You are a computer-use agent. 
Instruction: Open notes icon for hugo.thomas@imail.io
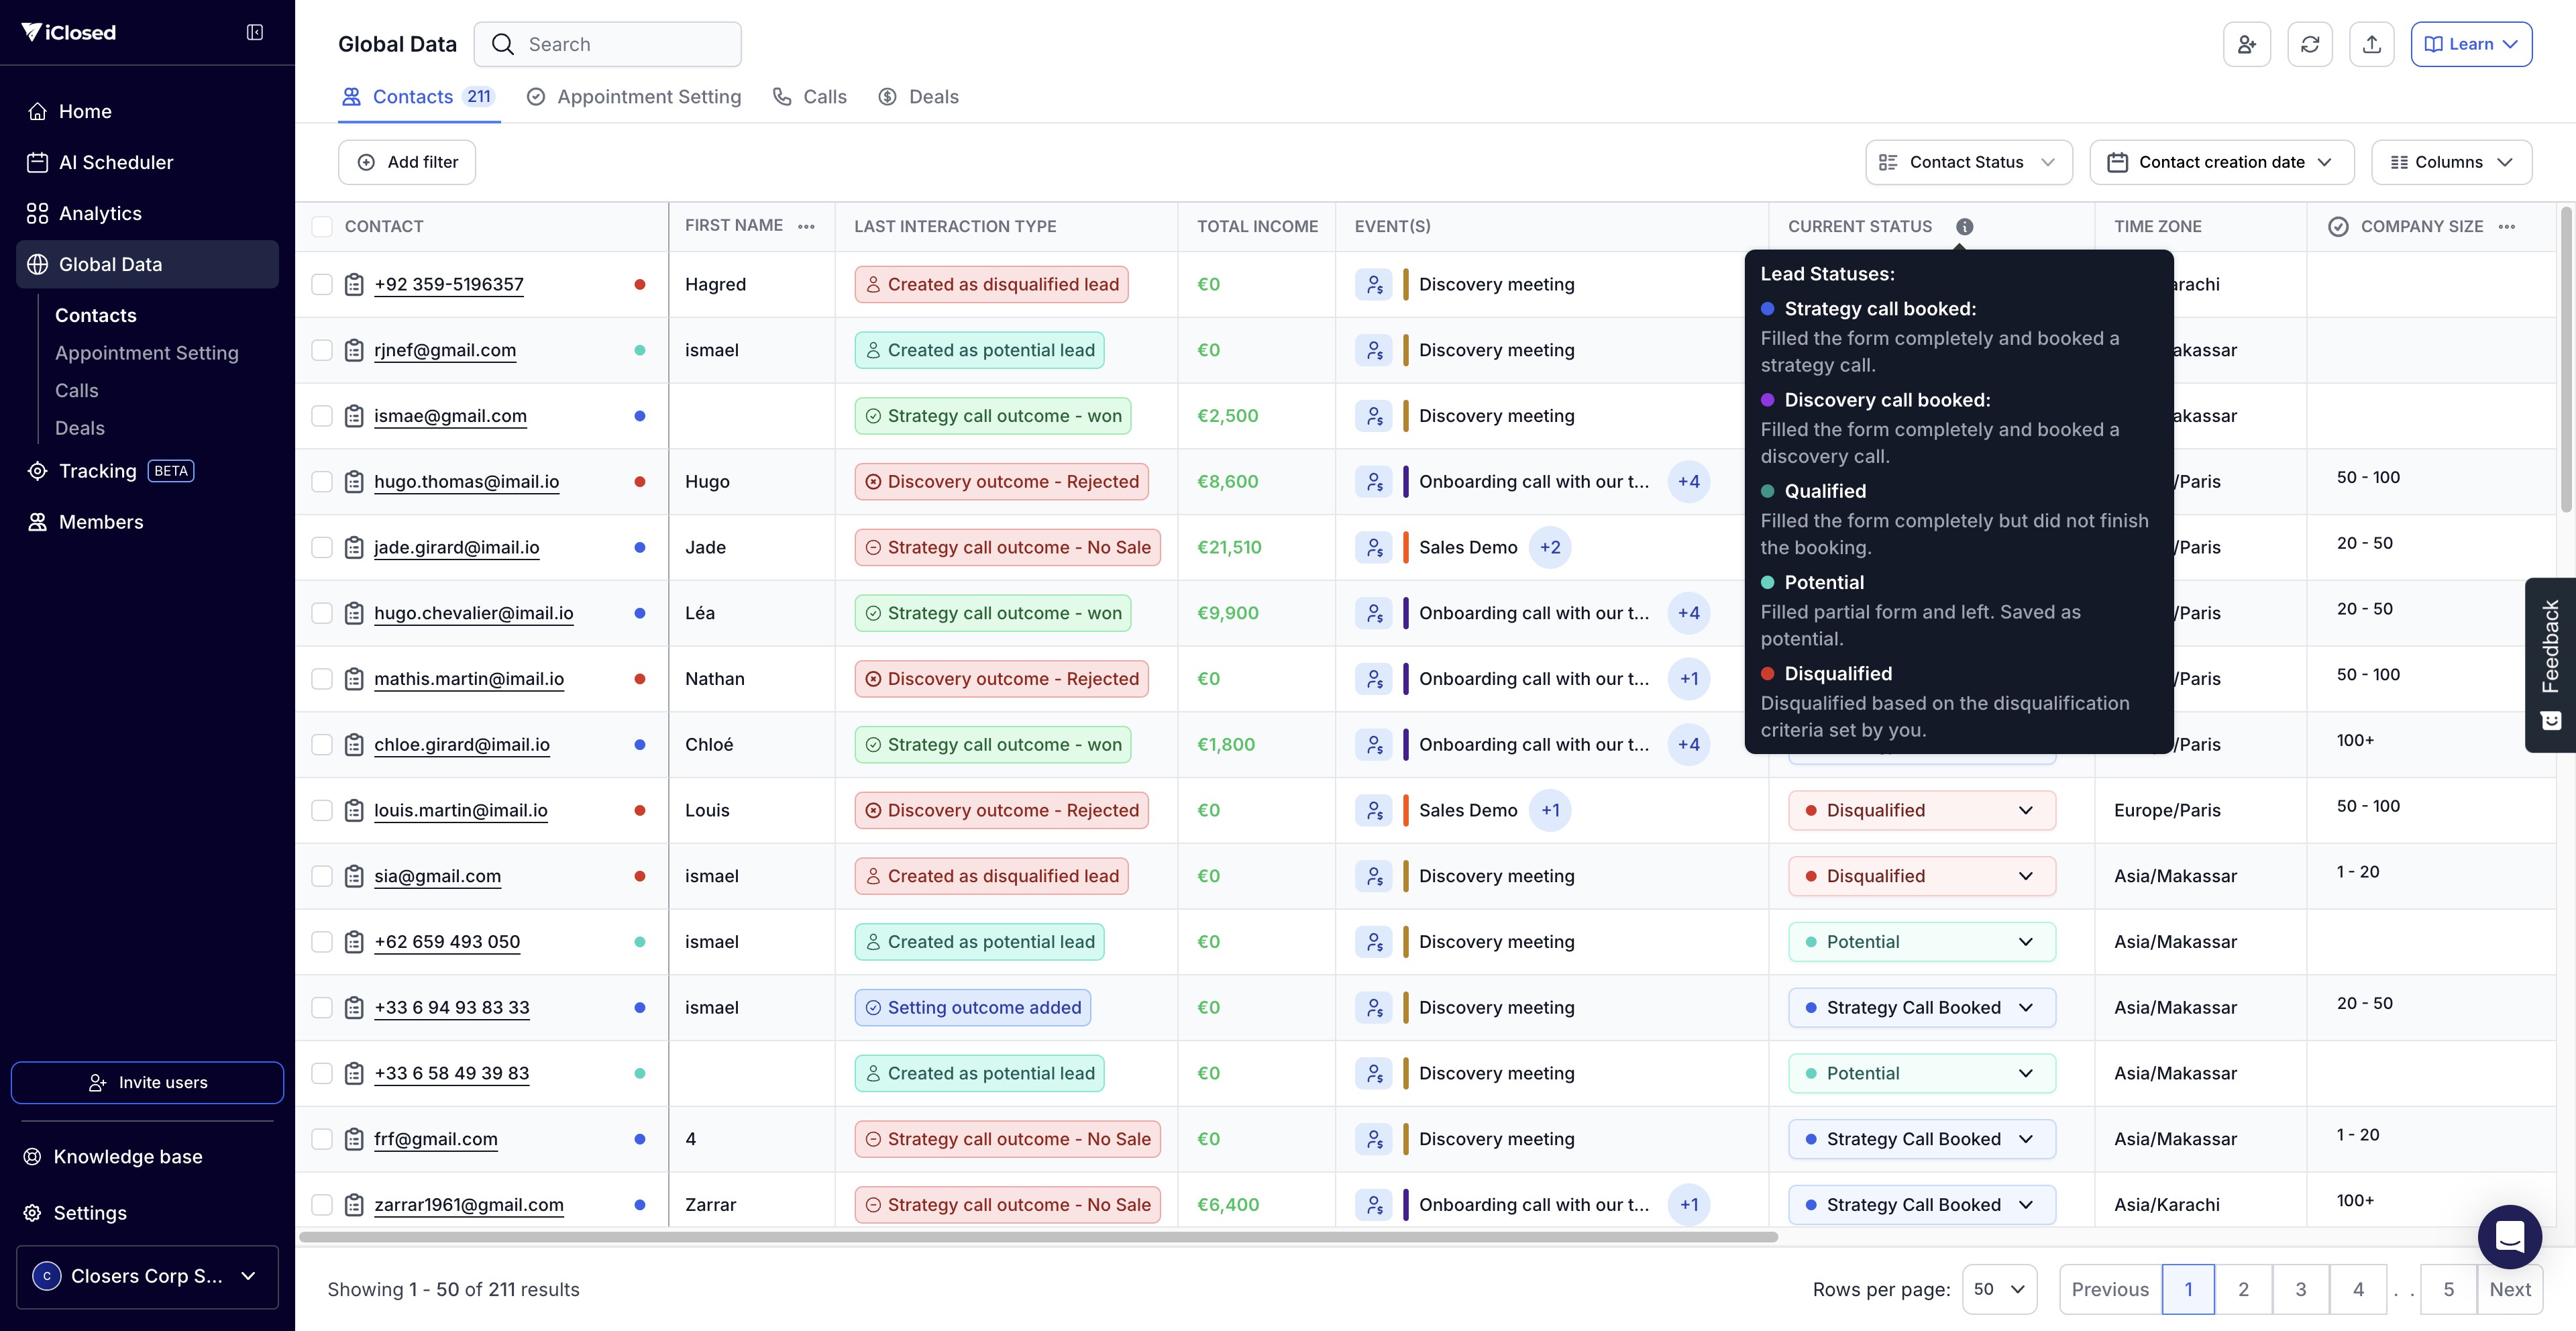(x=354, y=481)
